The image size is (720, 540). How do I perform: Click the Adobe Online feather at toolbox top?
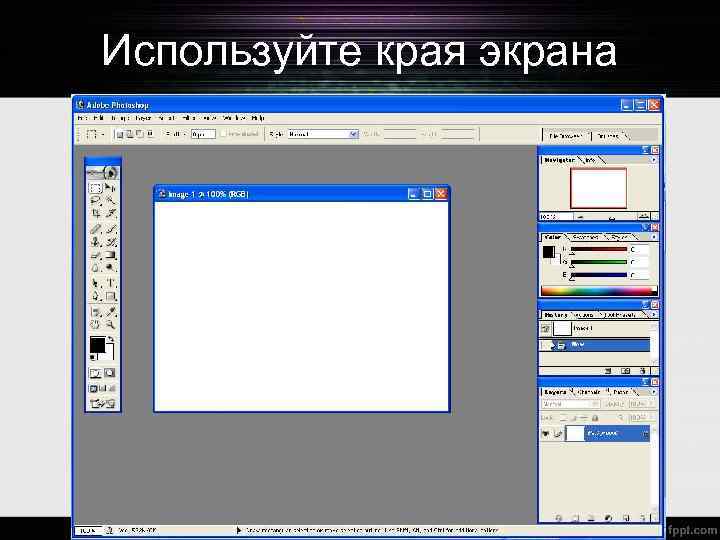pyautogui.click(x=103, y=173)
